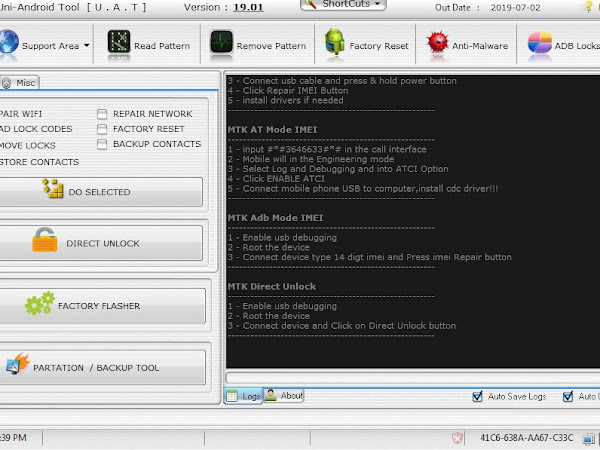Select the Remove Pattern label
This screenshot has height=450, width=600.
pyautogui.click(x=271, y=46)
